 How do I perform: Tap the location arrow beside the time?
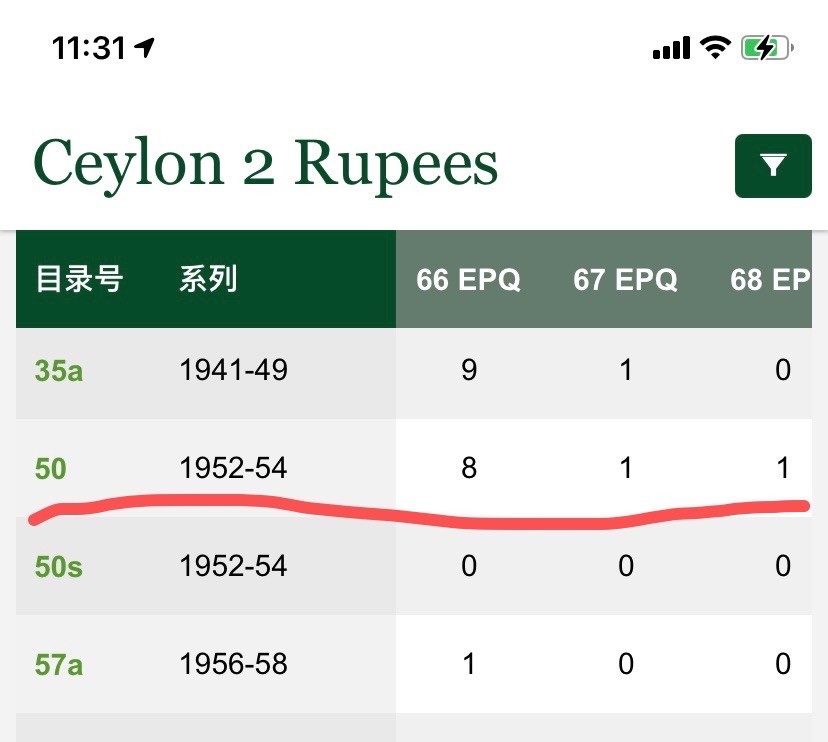coord(144,48)
